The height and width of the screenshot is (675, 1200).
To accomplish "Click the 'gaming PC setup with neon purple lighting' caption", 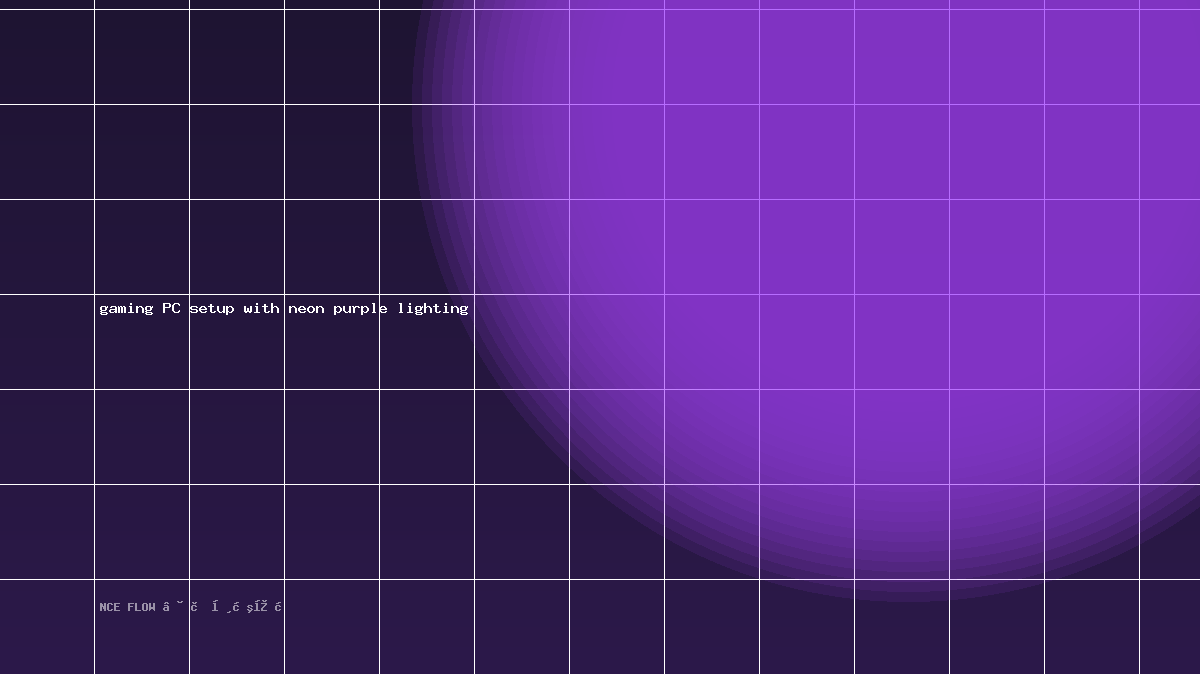I will click(x=284, y=308).
